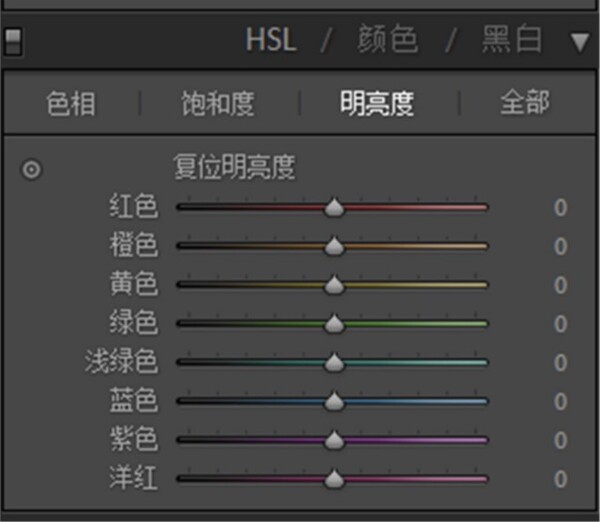Open the 色相 tab
The width and height of the screenshot is (600, 522).
71,103
